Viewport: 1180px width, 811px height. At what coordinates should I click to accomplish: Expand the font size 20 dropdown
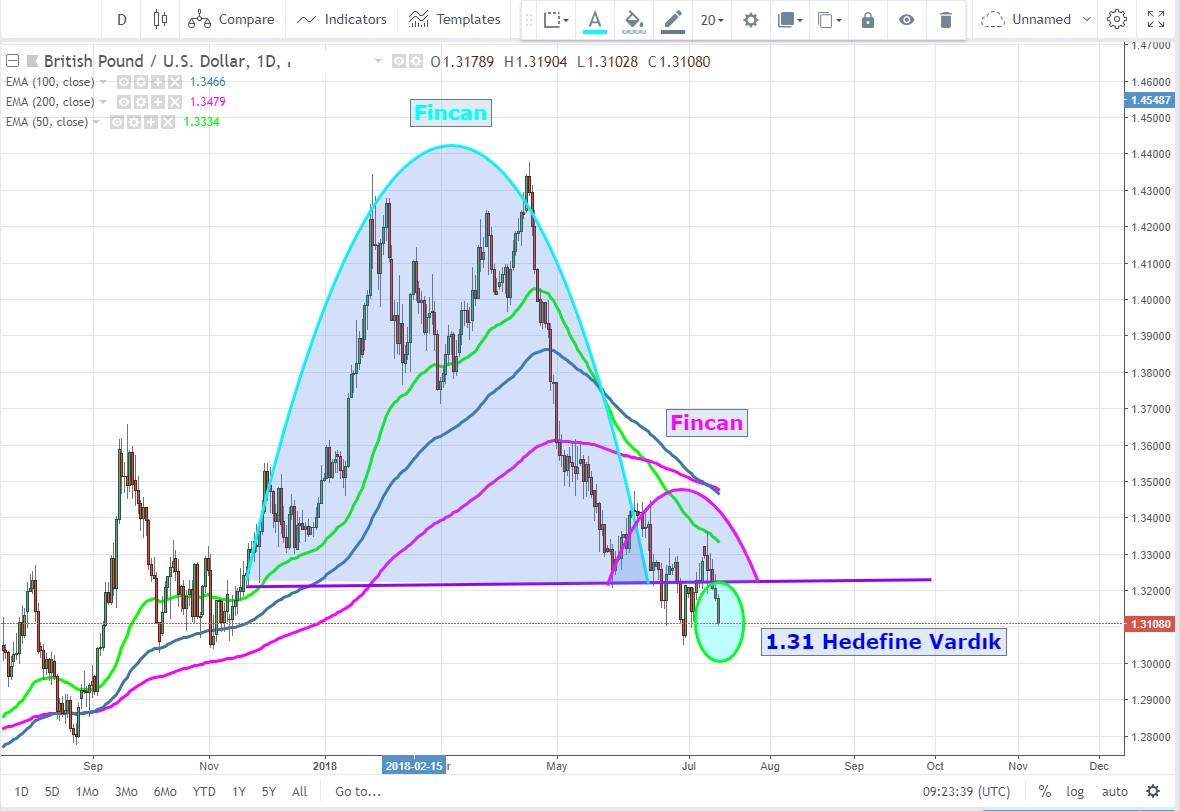click(x=712, y=19)
